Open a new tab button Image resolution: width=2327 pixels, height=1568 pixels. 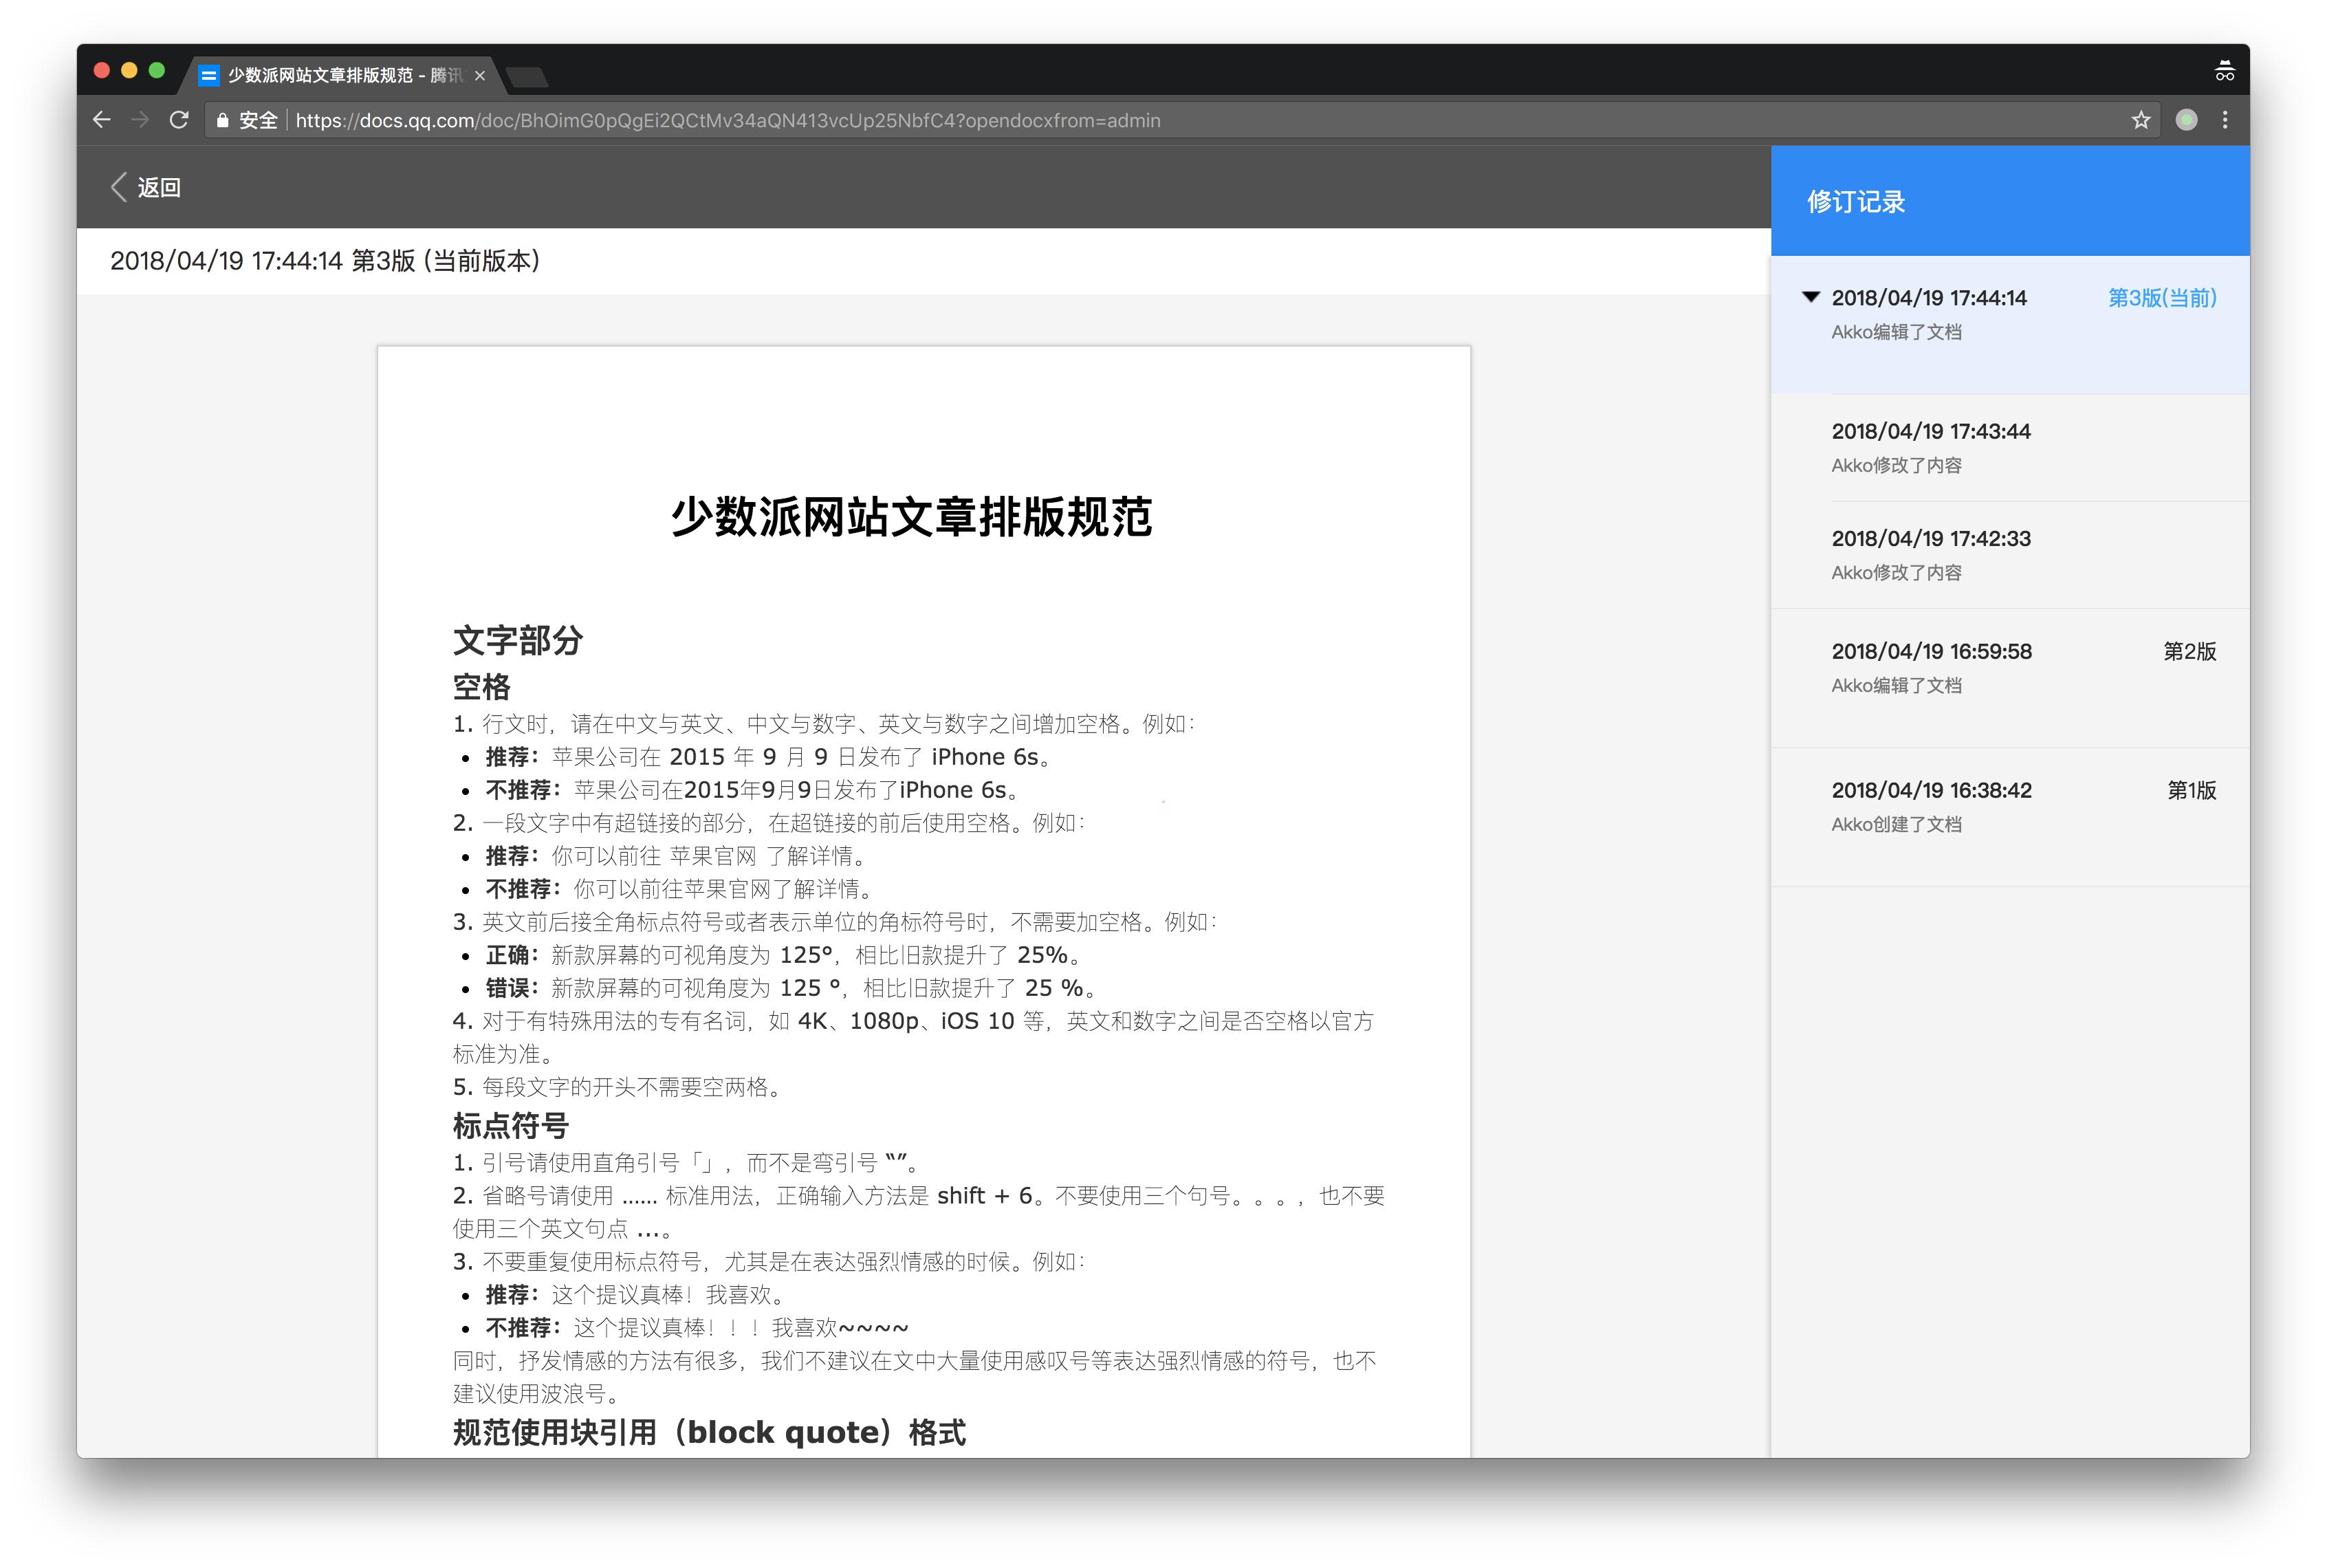point(527,77)
